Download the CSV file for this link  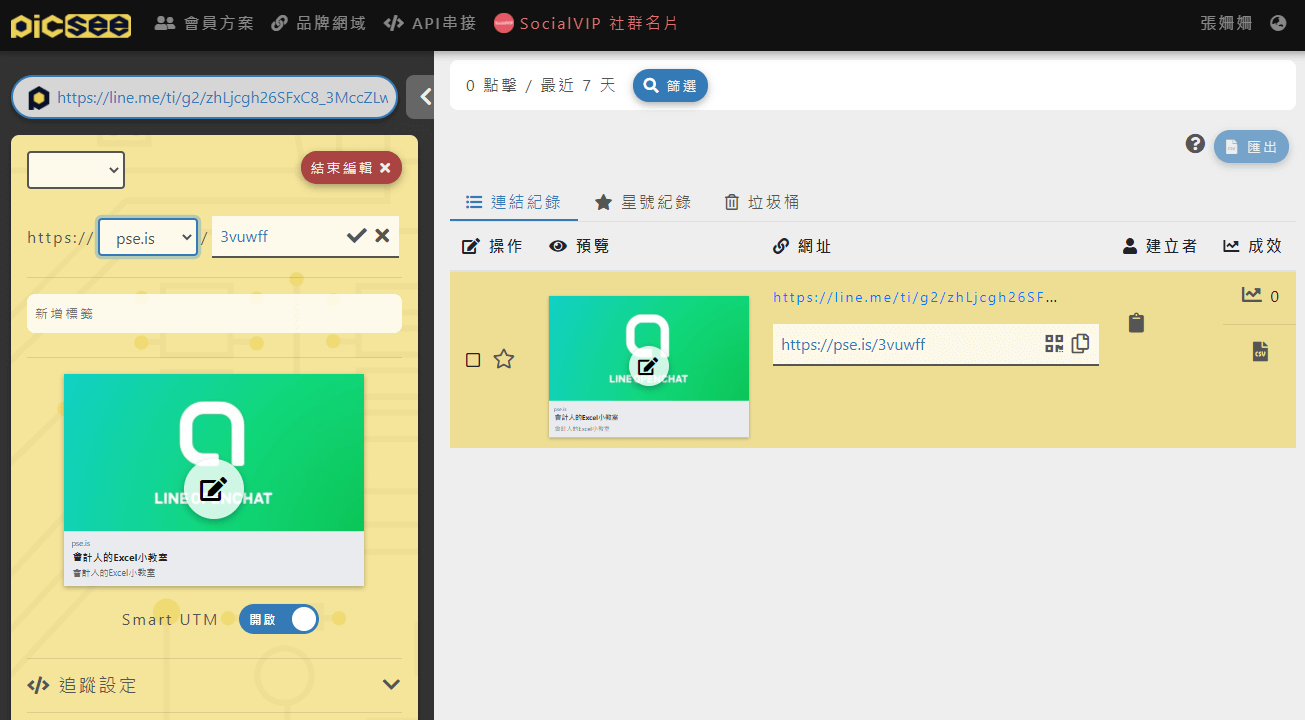tap(1260, 352)
